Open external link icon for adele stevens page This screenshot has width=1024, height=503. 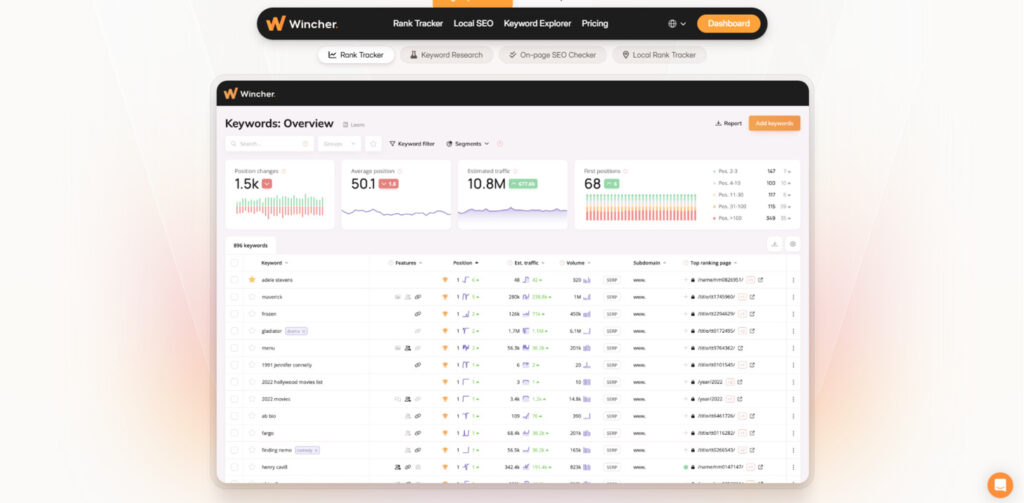pos(760,280)
